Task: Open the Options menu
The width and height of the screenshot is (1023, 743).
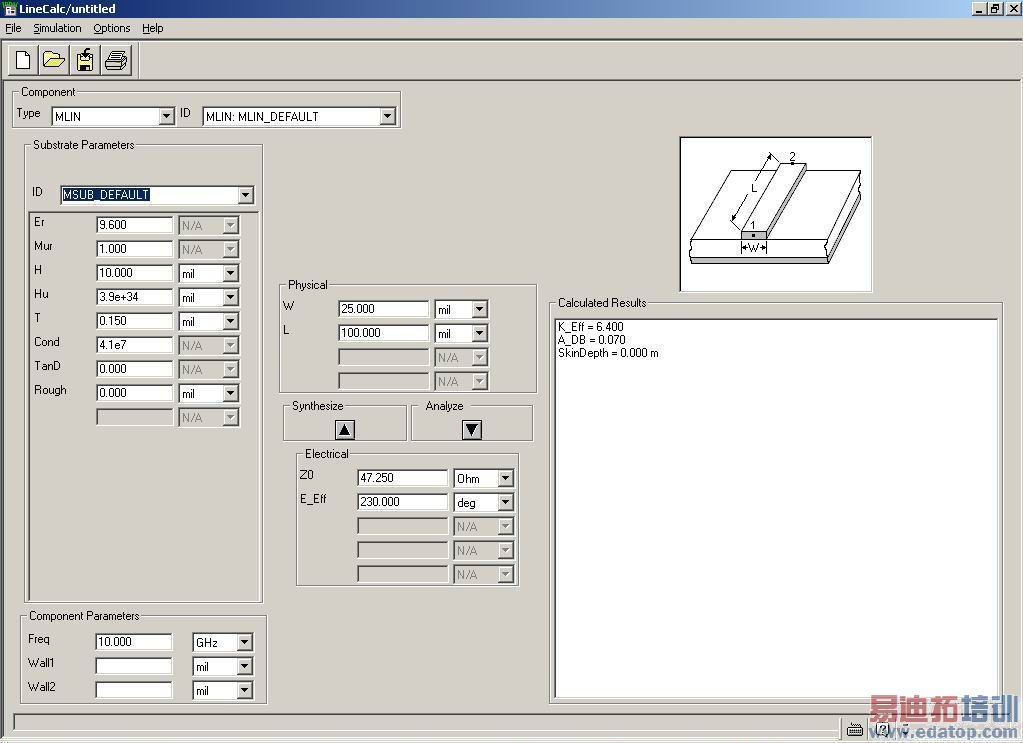Action: 112,28
